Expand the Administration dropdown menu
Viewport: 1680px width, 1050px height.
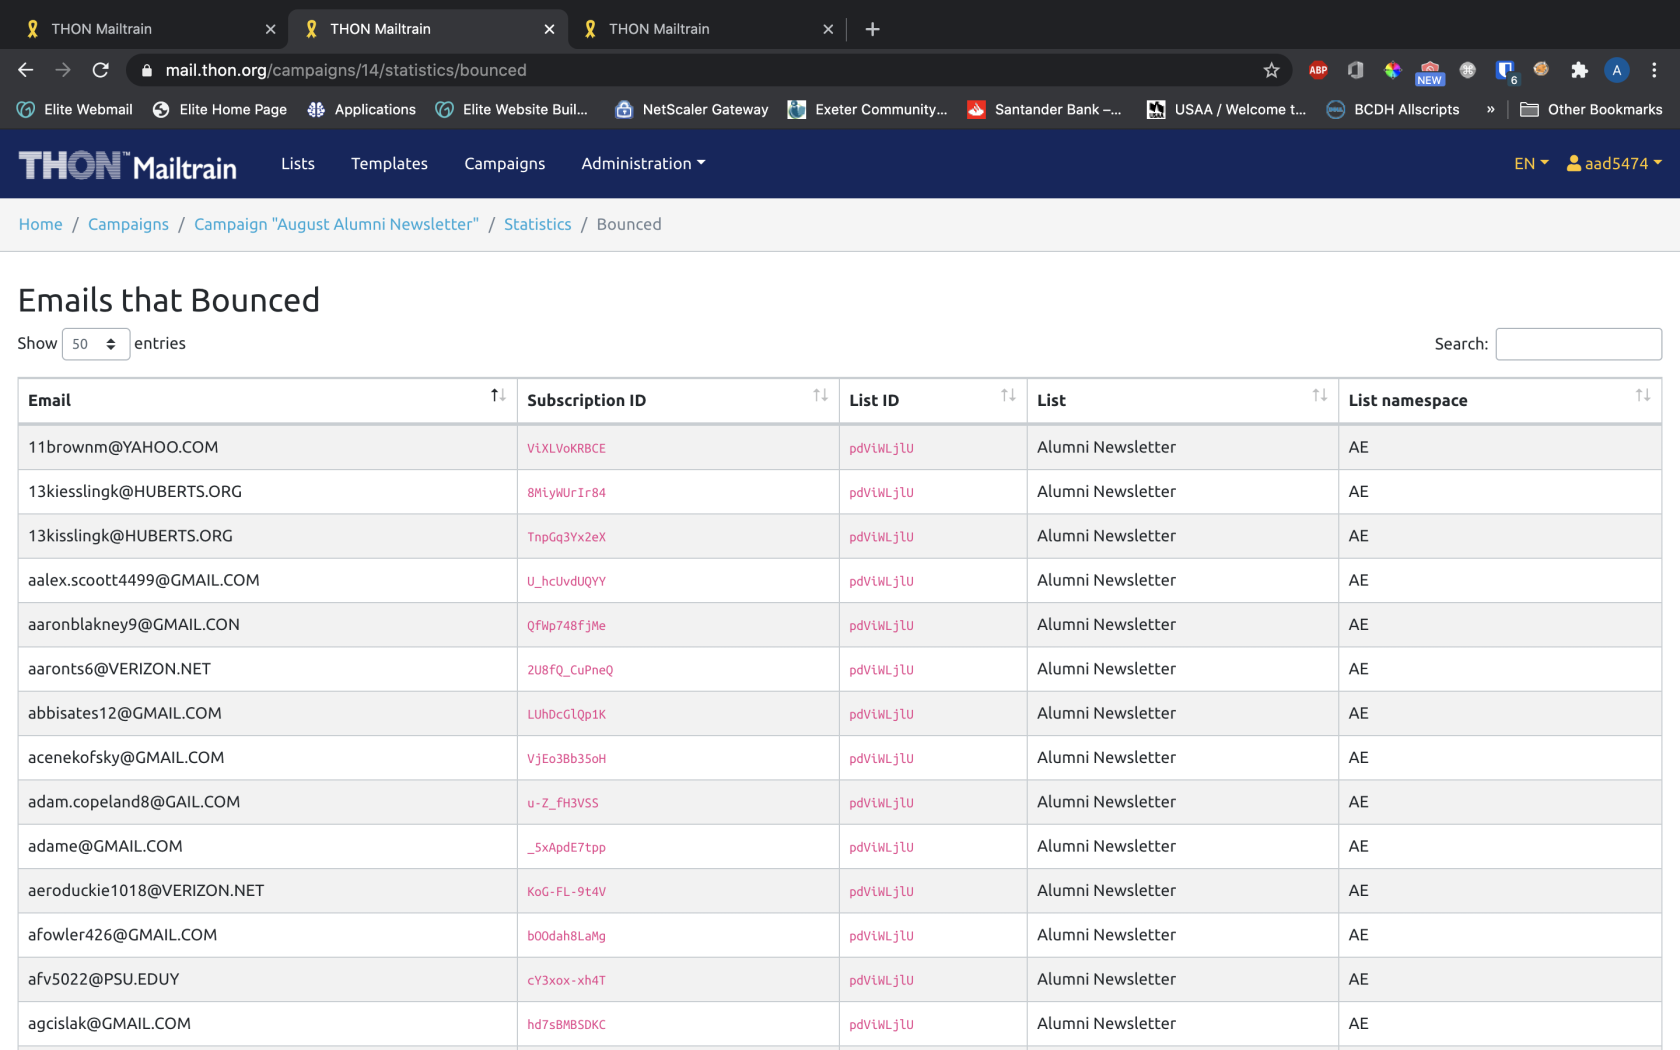[643, 163]
